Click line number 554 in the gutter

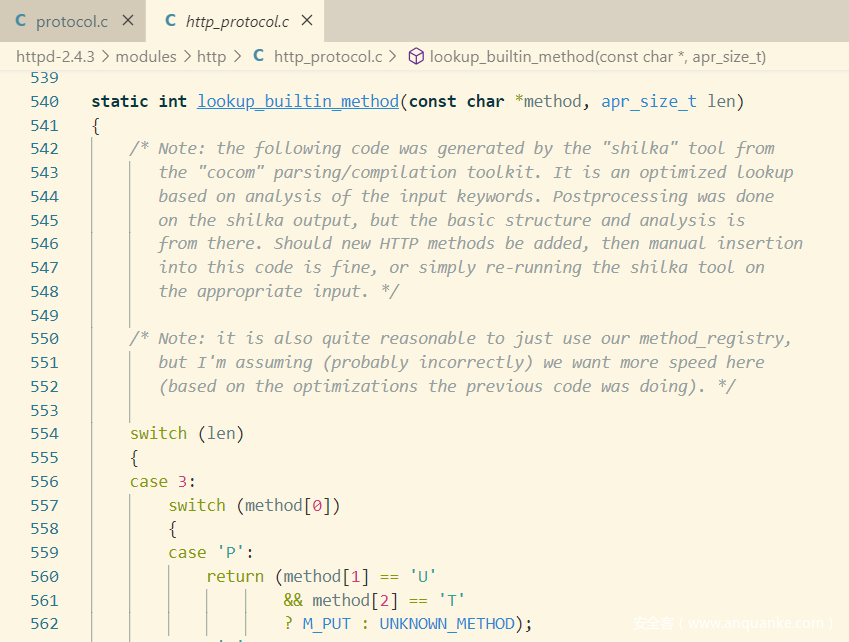[x=44, y=433]
